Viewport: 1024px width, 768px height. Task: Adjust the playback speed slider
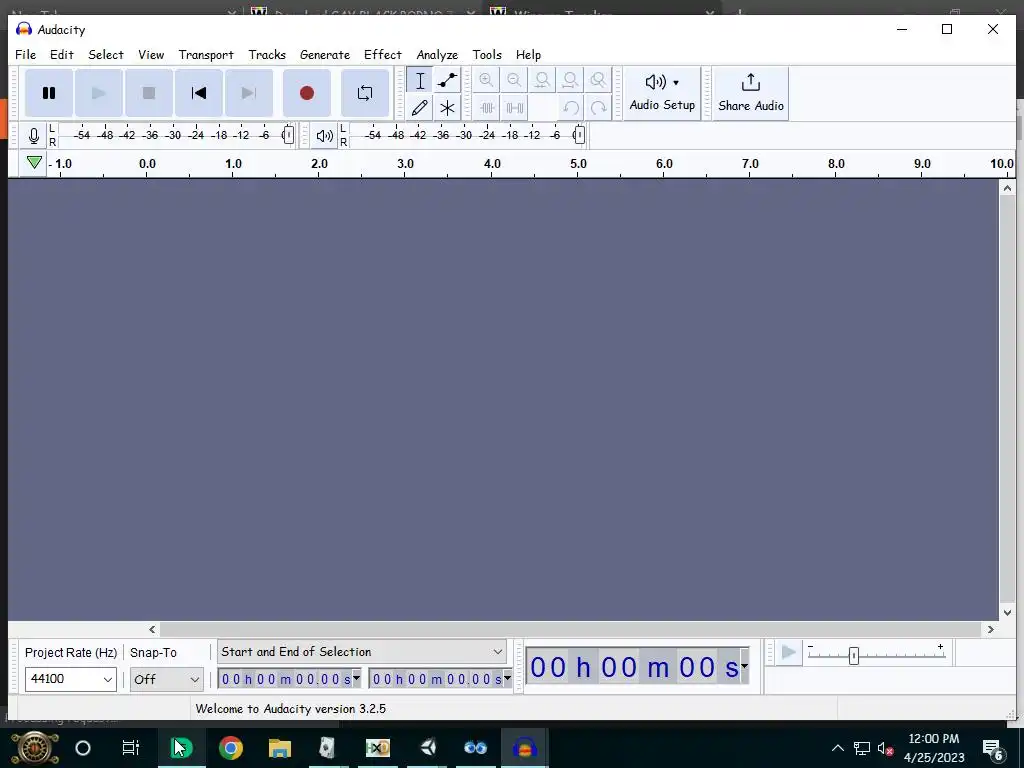[854, 656]
